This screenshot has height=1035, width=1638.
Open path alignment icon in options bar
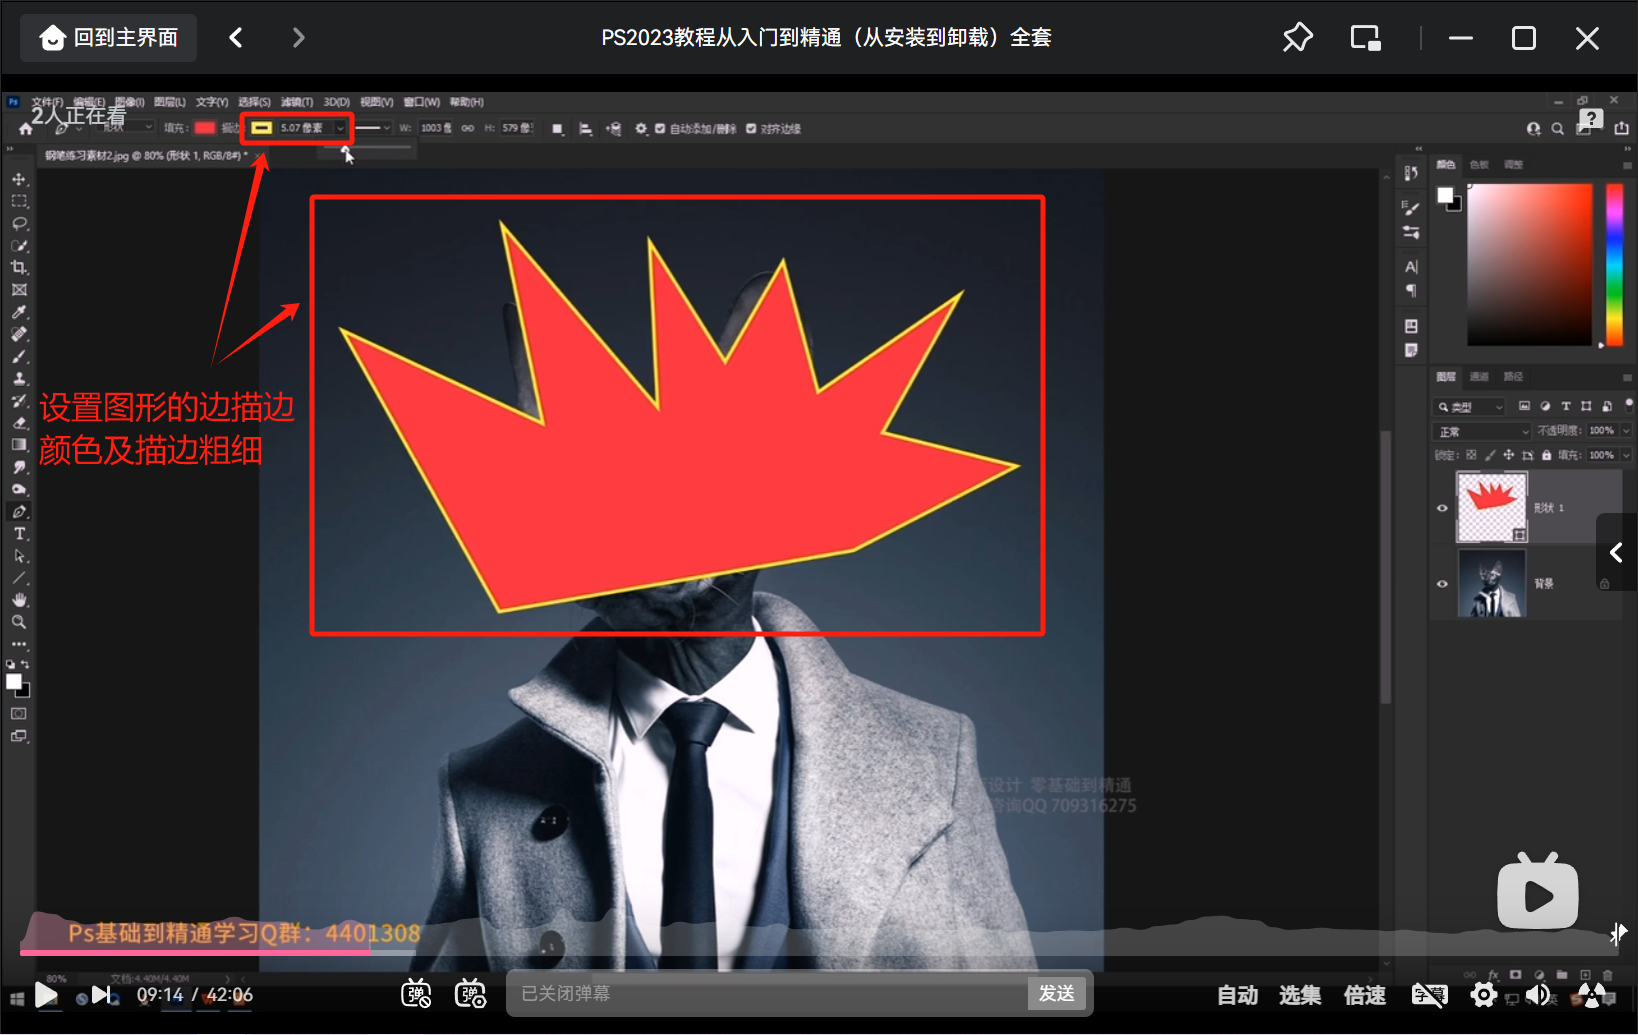point(585,129)
